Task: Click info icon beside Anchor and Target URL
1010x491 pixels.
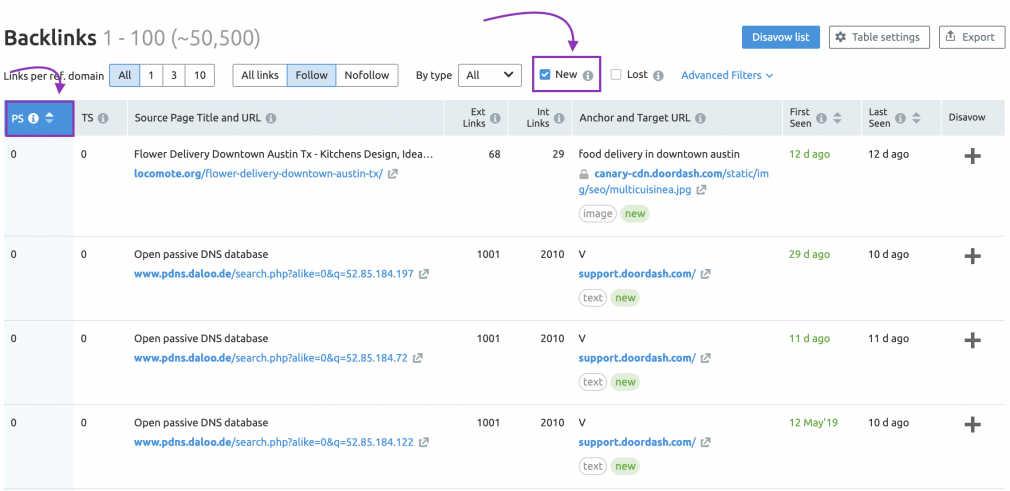Action: coord(700,119)
